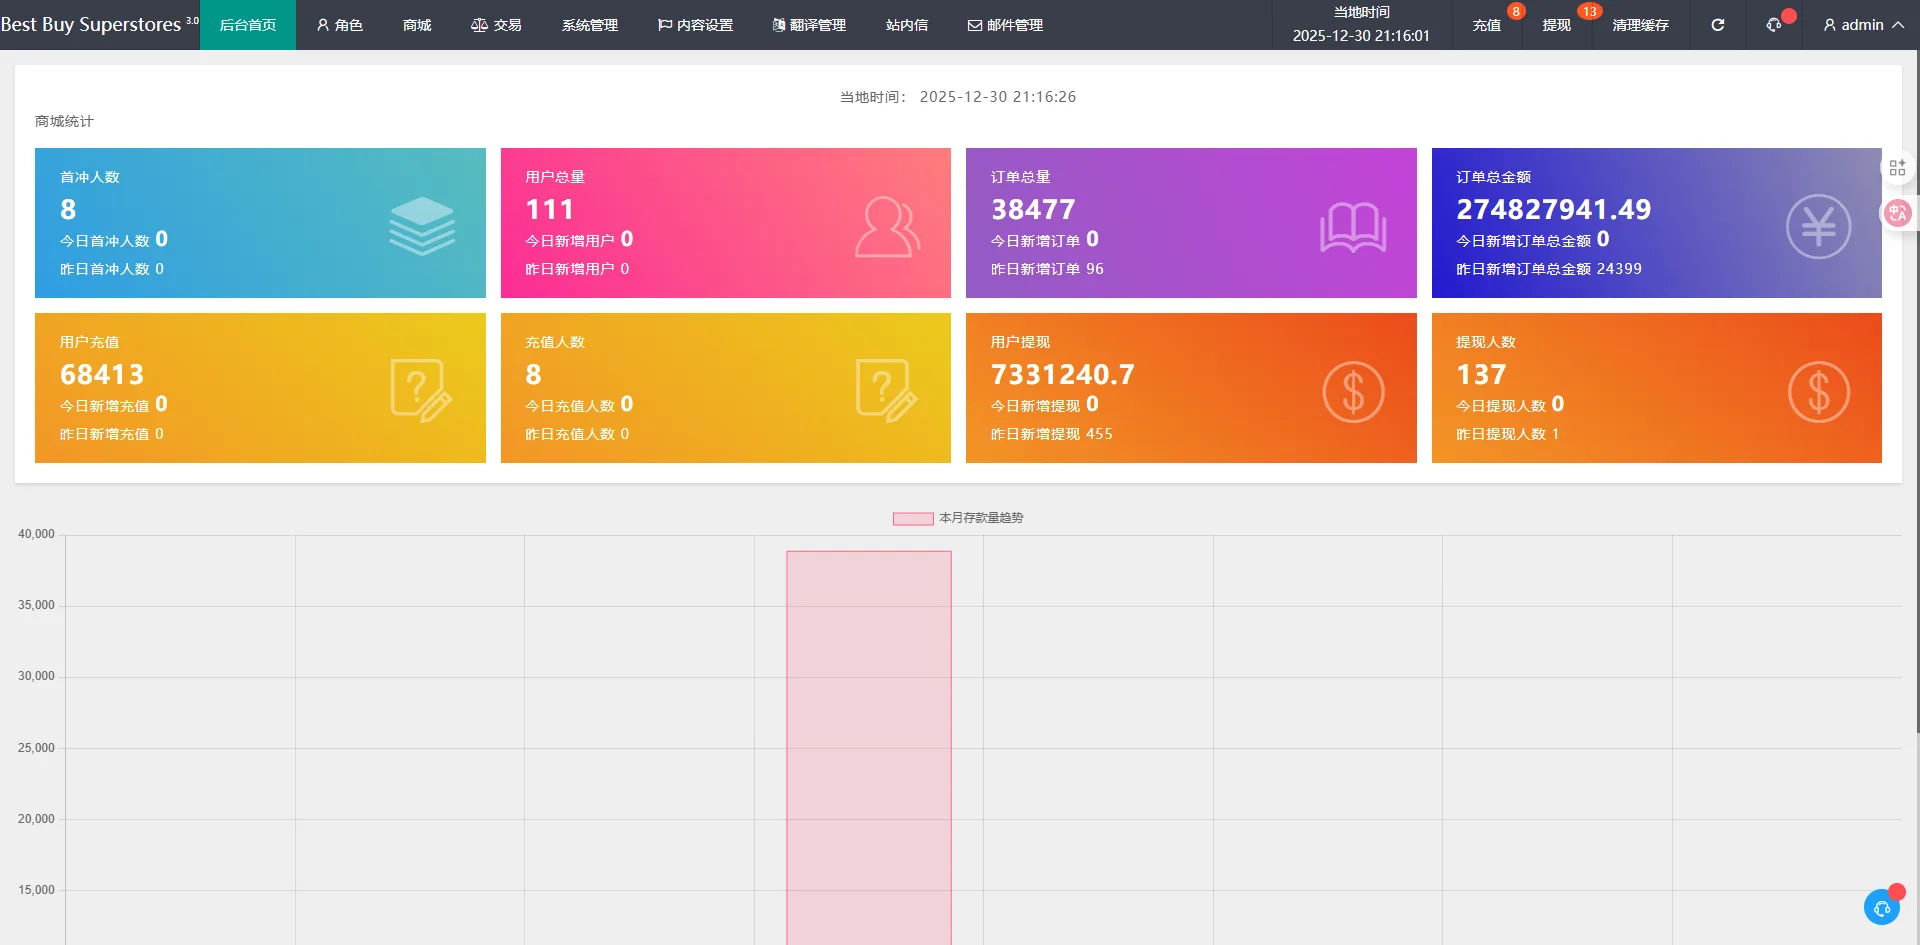Viewport: 1920px width, 945px height.
Task: Click the floating translate 中/A icon
Action: (x=1897, y=213)
